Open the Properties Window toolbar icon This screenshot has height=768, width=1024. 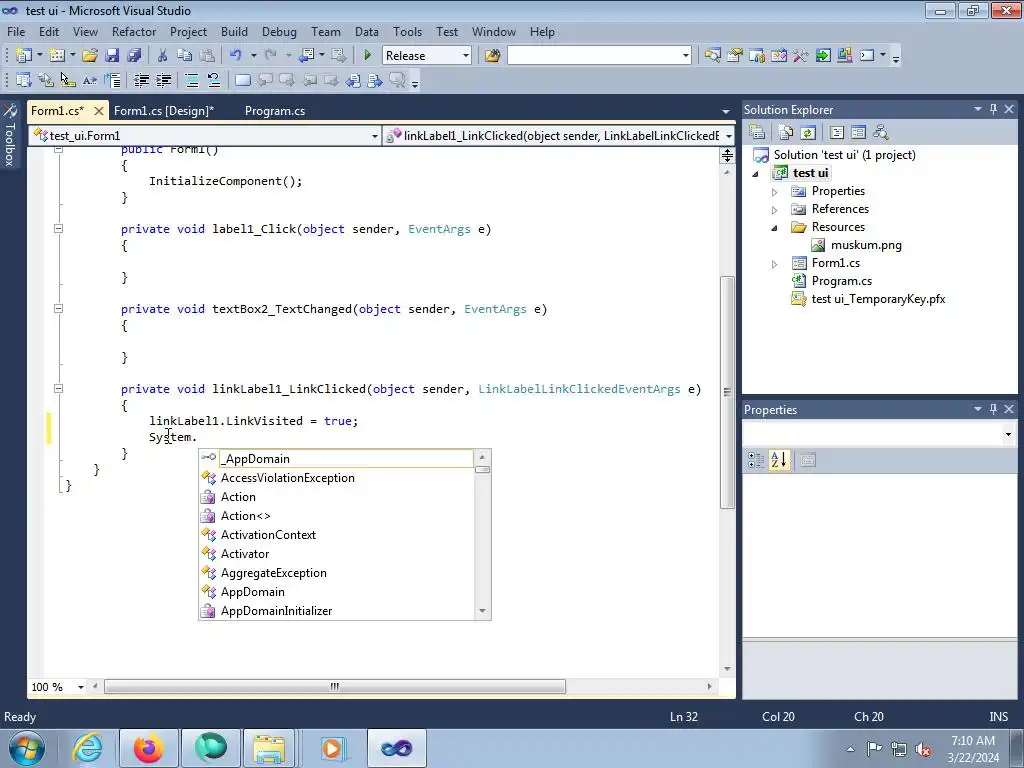(x=735, y=56)
